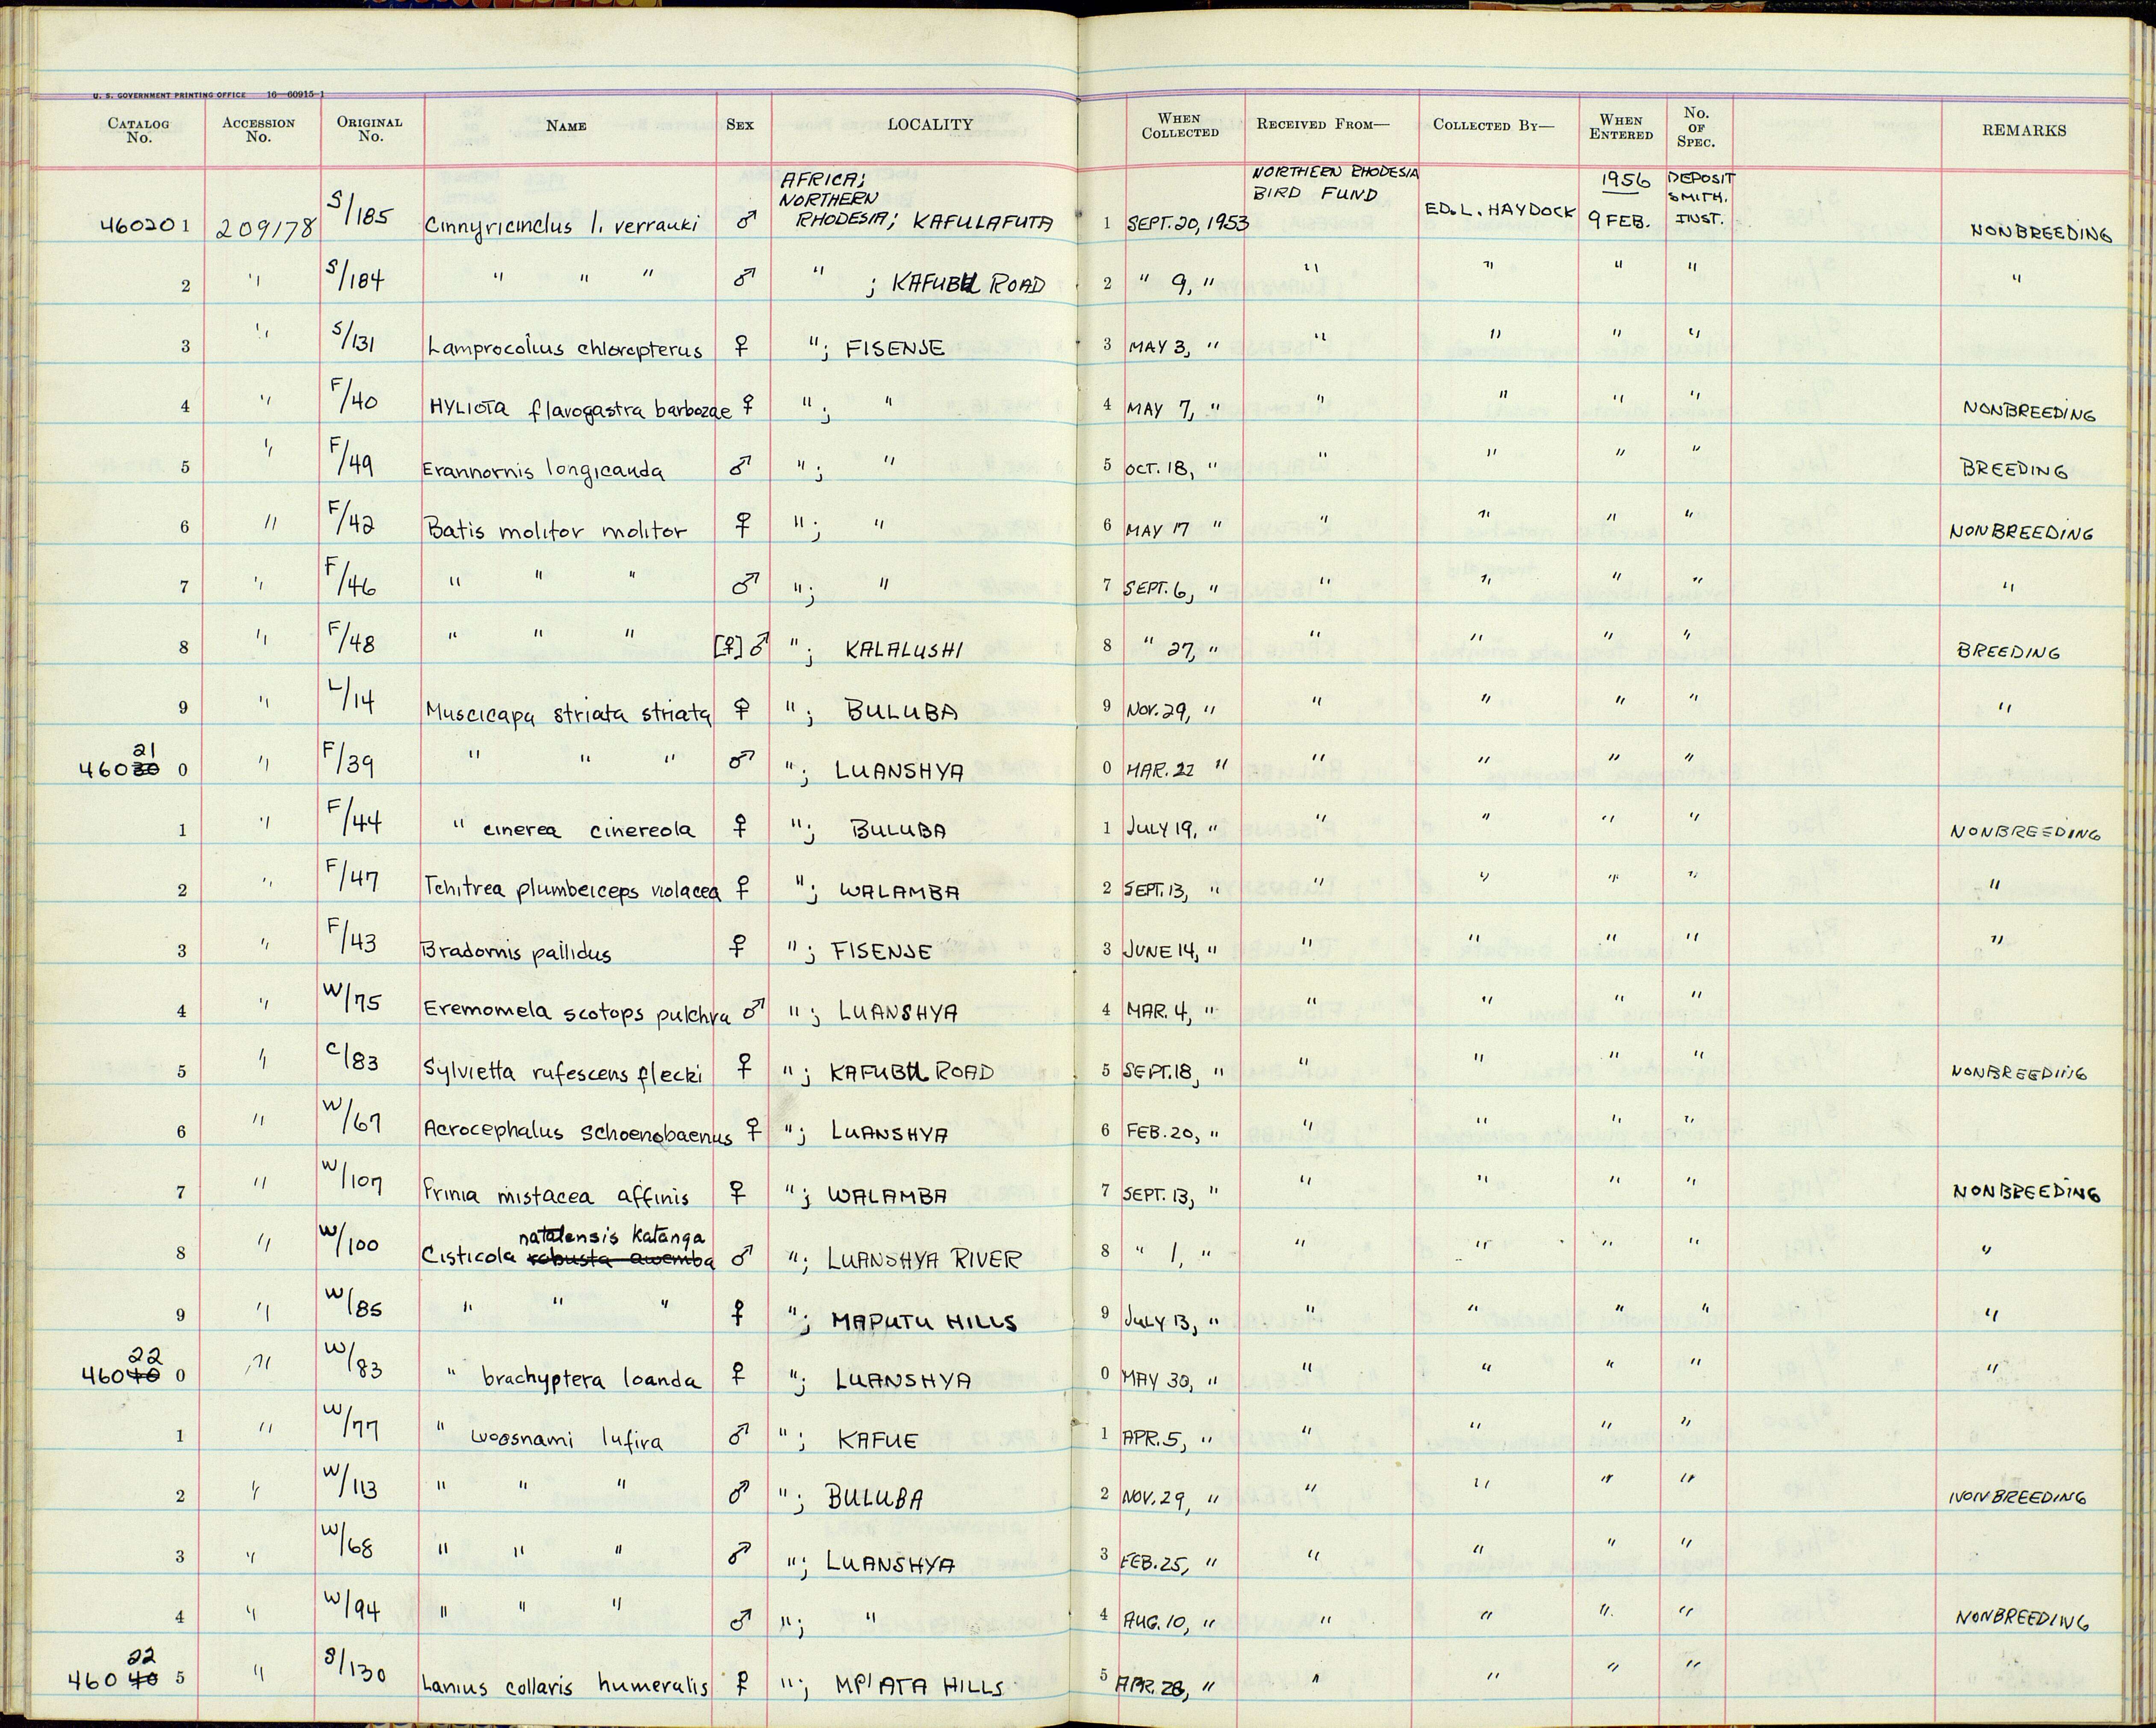The height and width of the screenshot is (1728, 2156).
Task: Click the 'Original No.' column header
Action: pos(370,129)
